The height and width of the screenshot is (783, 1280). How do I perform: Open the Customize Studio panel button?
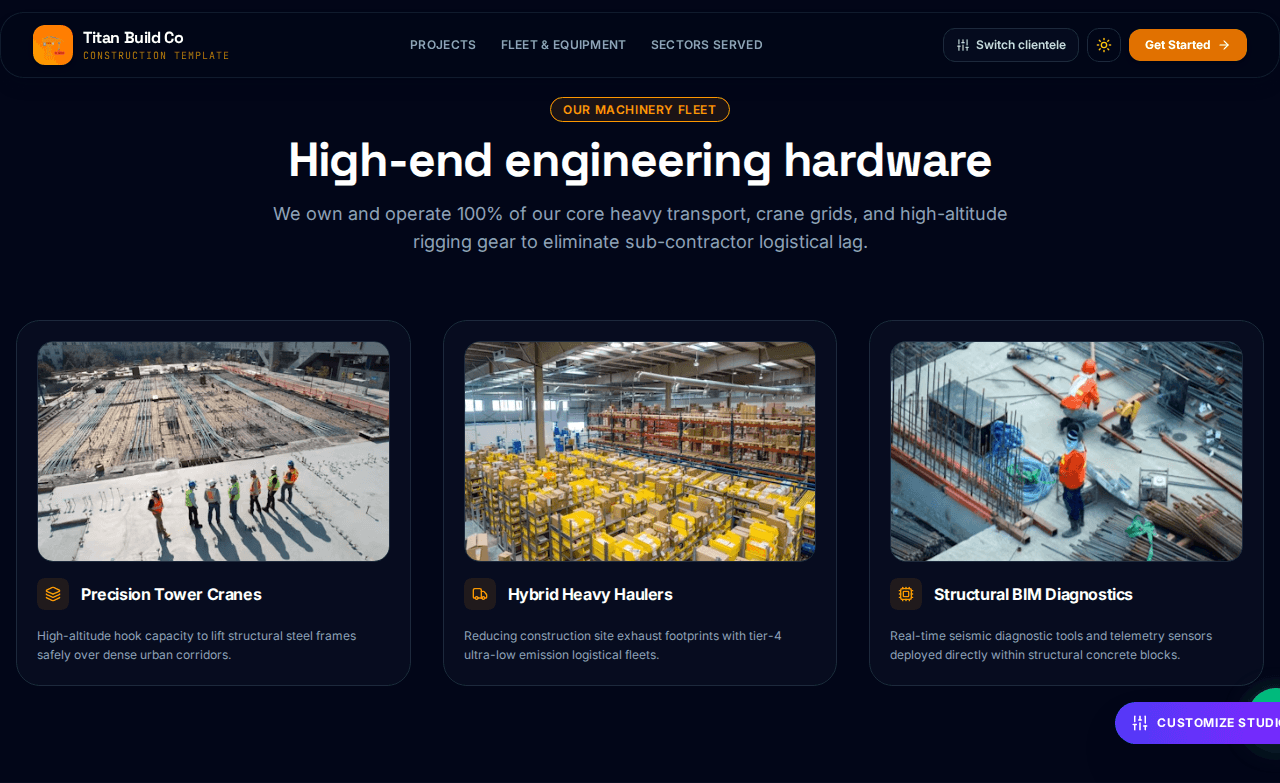1198,723
